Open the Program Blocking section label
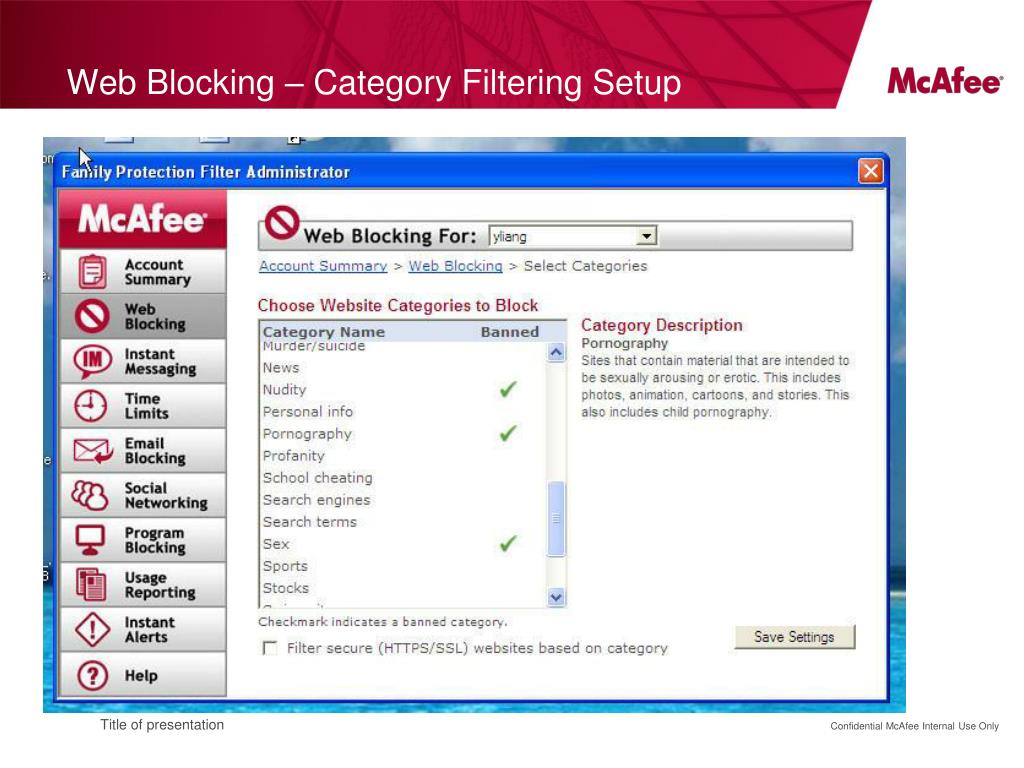Image resolution: width=1024 pixels, height=768 pixels. click(155, 540)
